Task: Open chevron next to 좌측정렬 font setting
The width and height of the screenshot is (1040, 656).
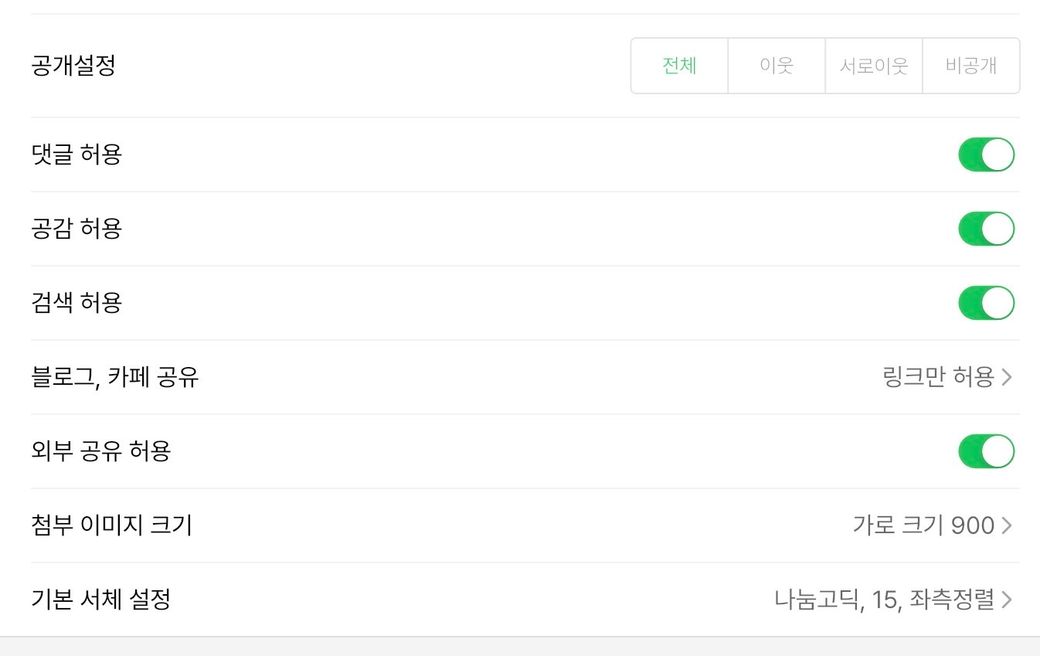Action: click(x=1007, y=600)
